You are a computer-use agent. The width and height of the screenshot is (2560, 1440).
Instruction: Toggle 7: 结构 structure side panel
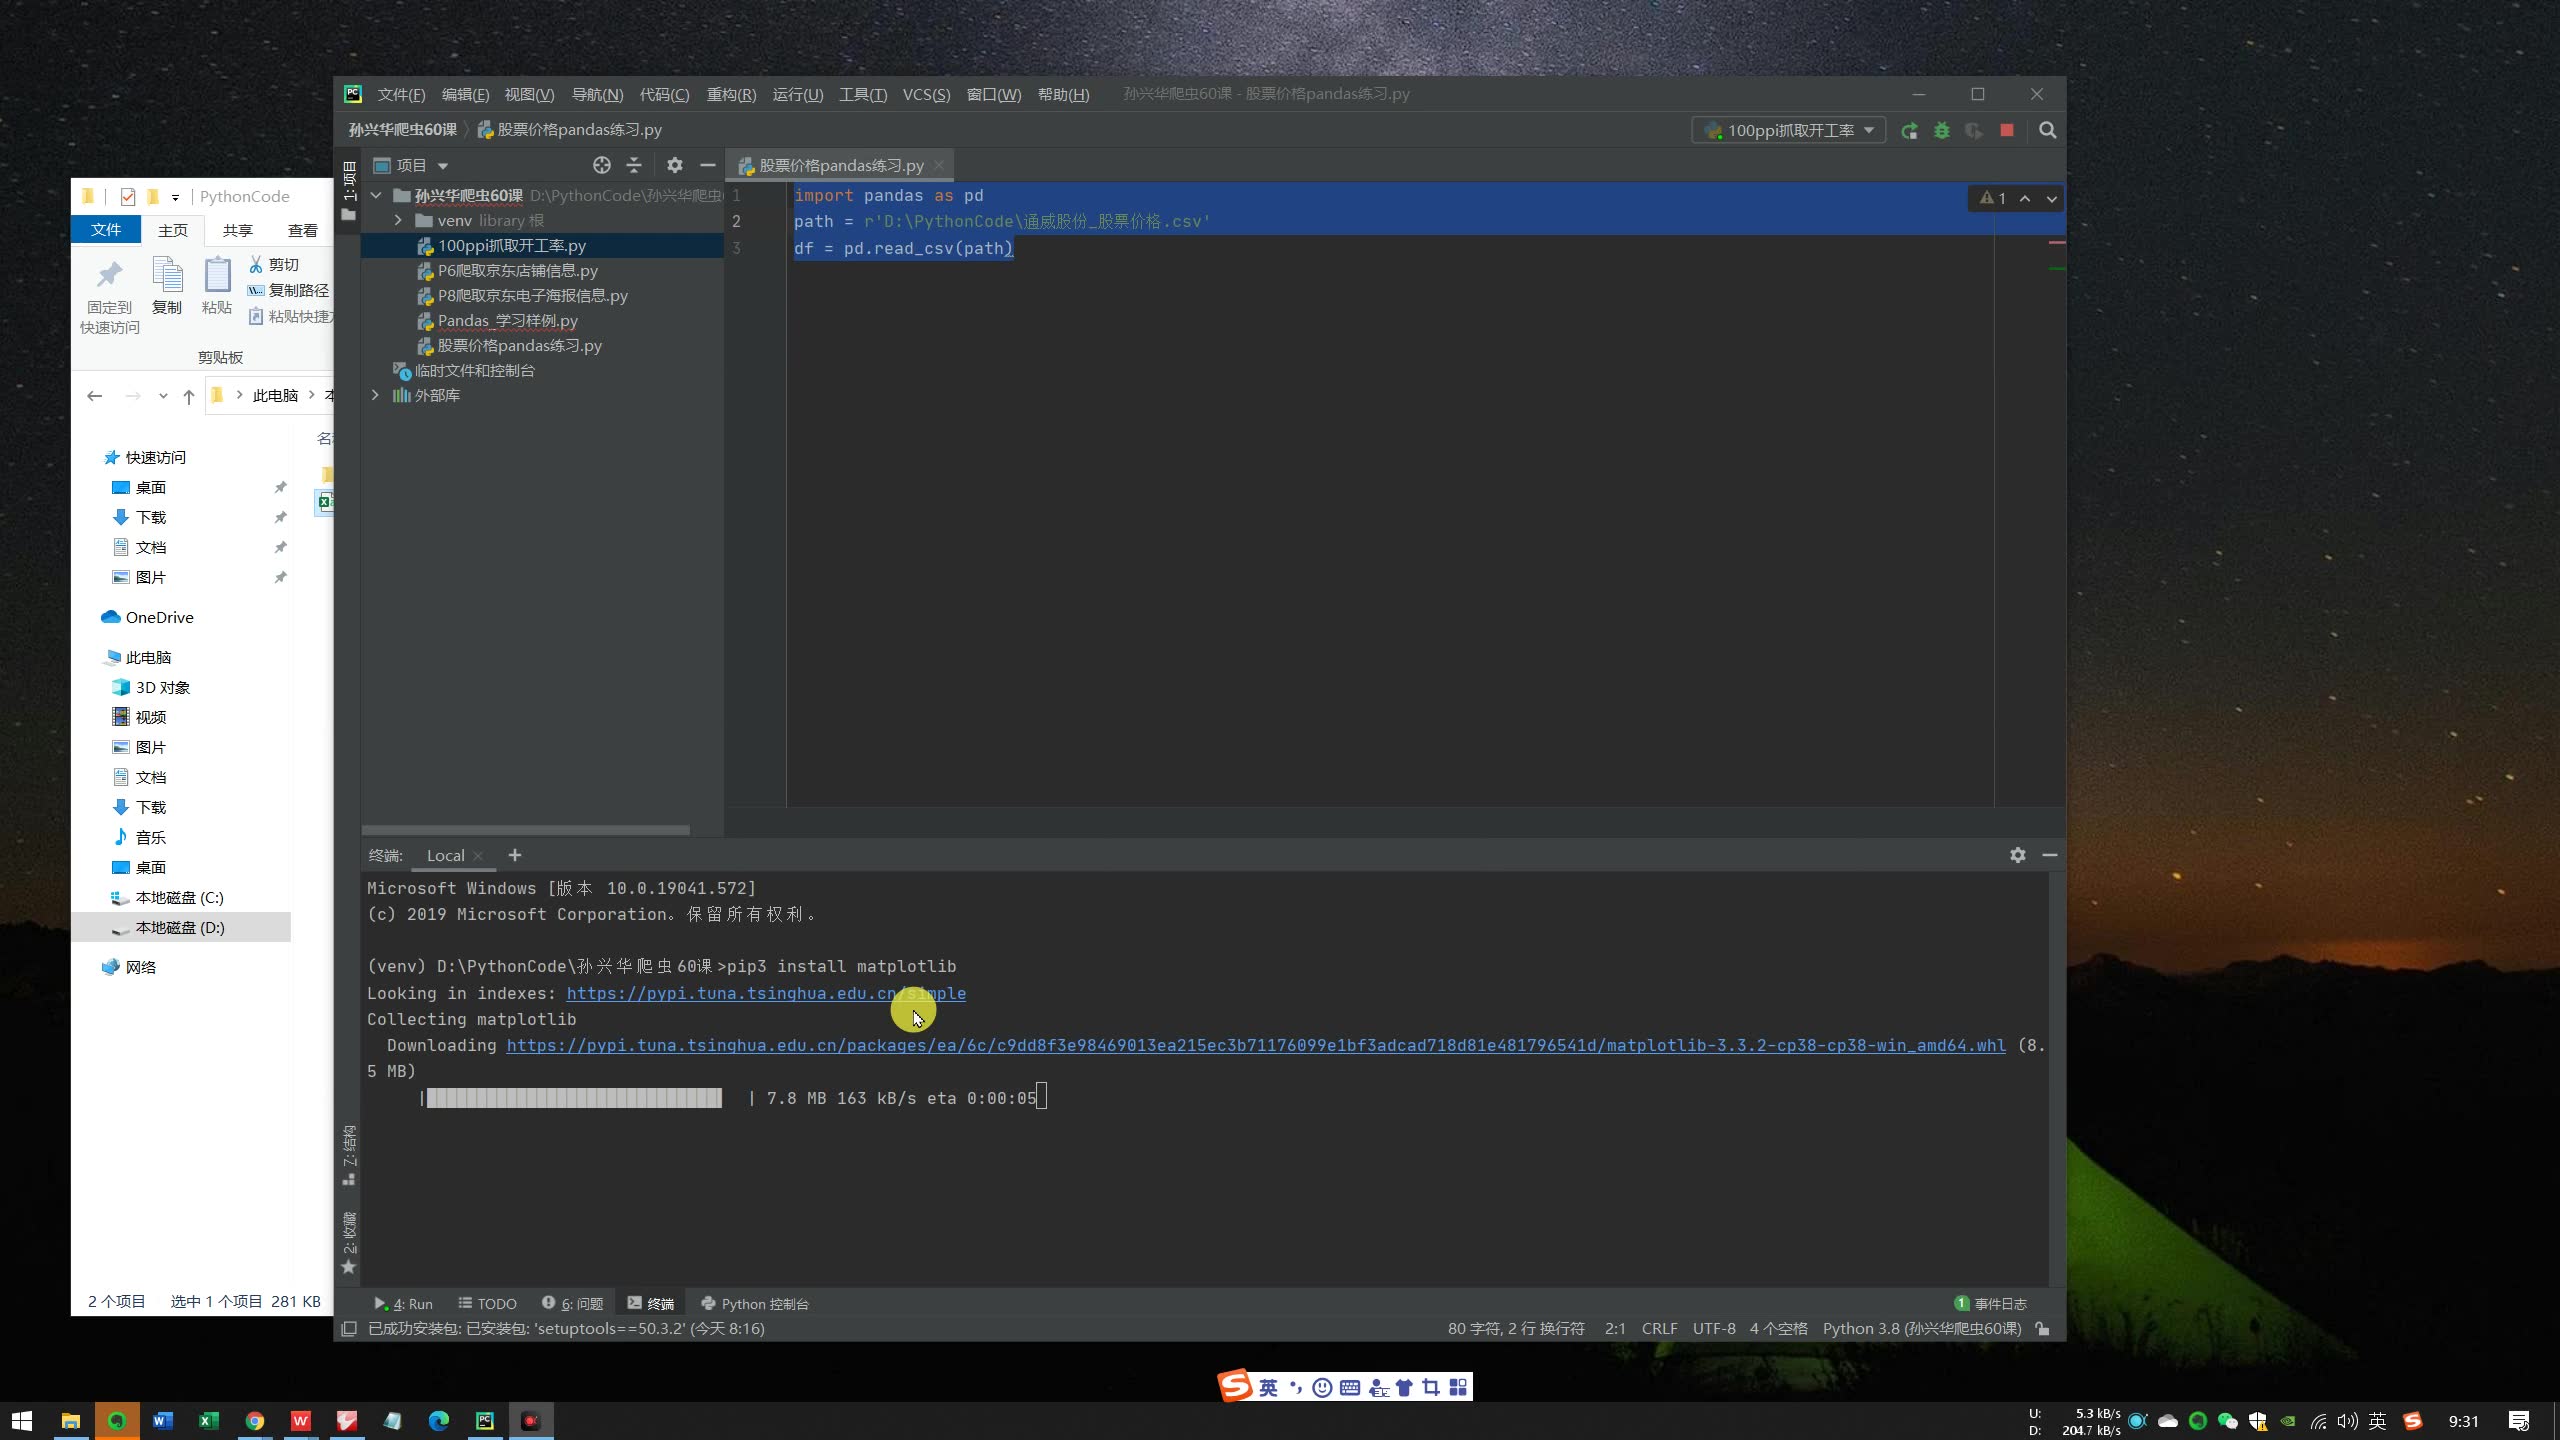point(349,1155)
